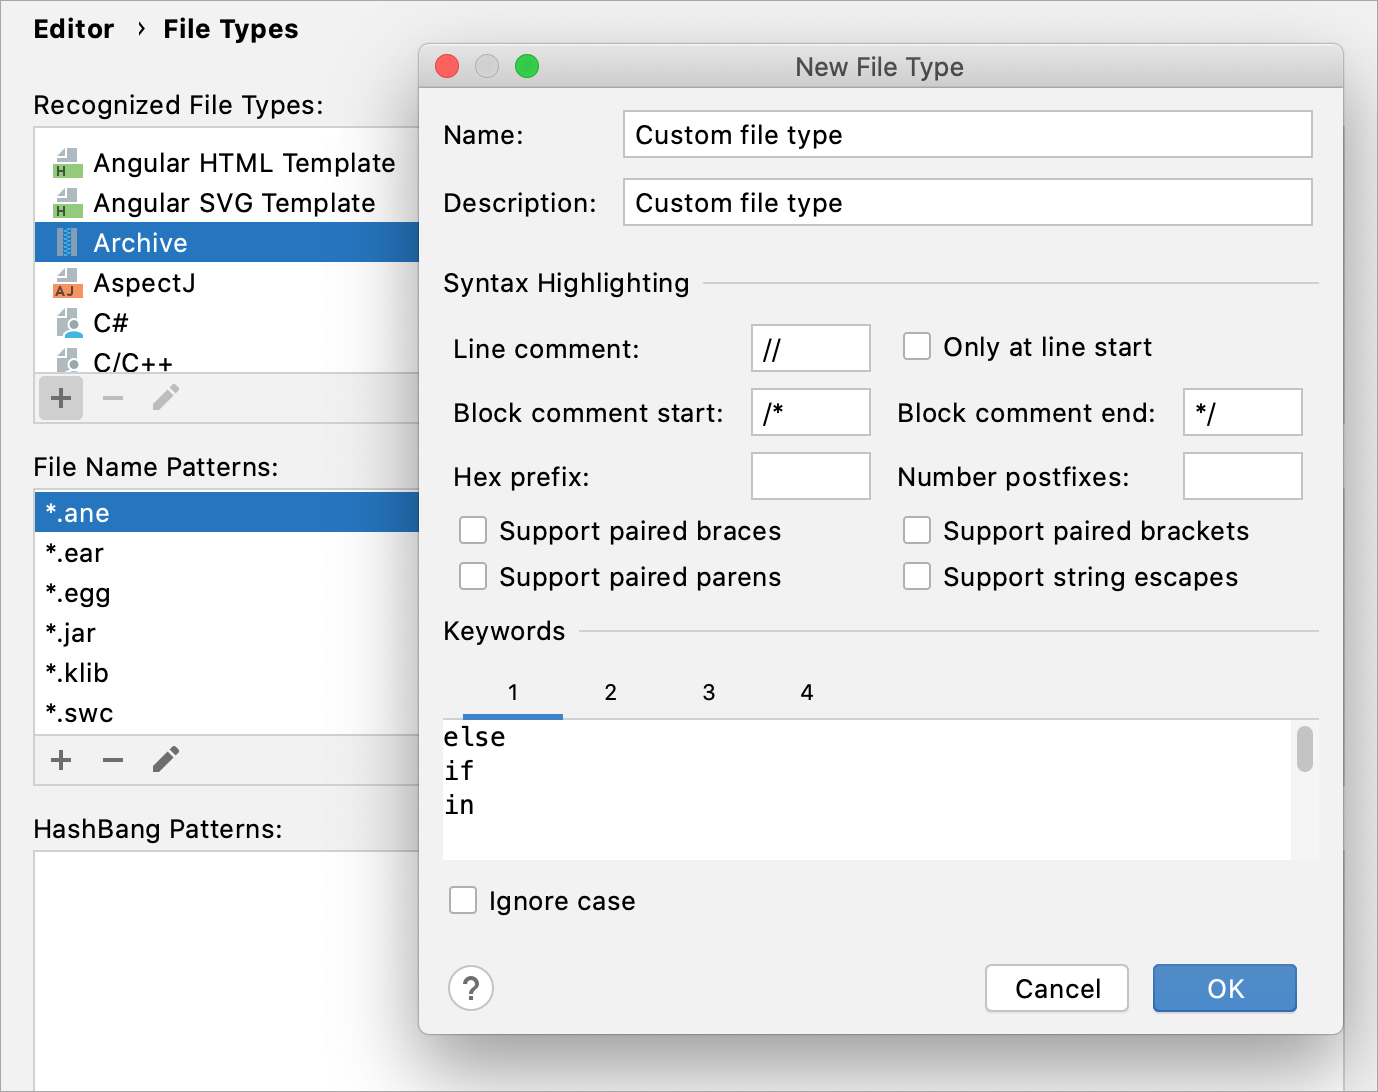Select Angular HTML Template file type
The height and width of the screenshot is (1092, 1378).
(x=227, y=163)
